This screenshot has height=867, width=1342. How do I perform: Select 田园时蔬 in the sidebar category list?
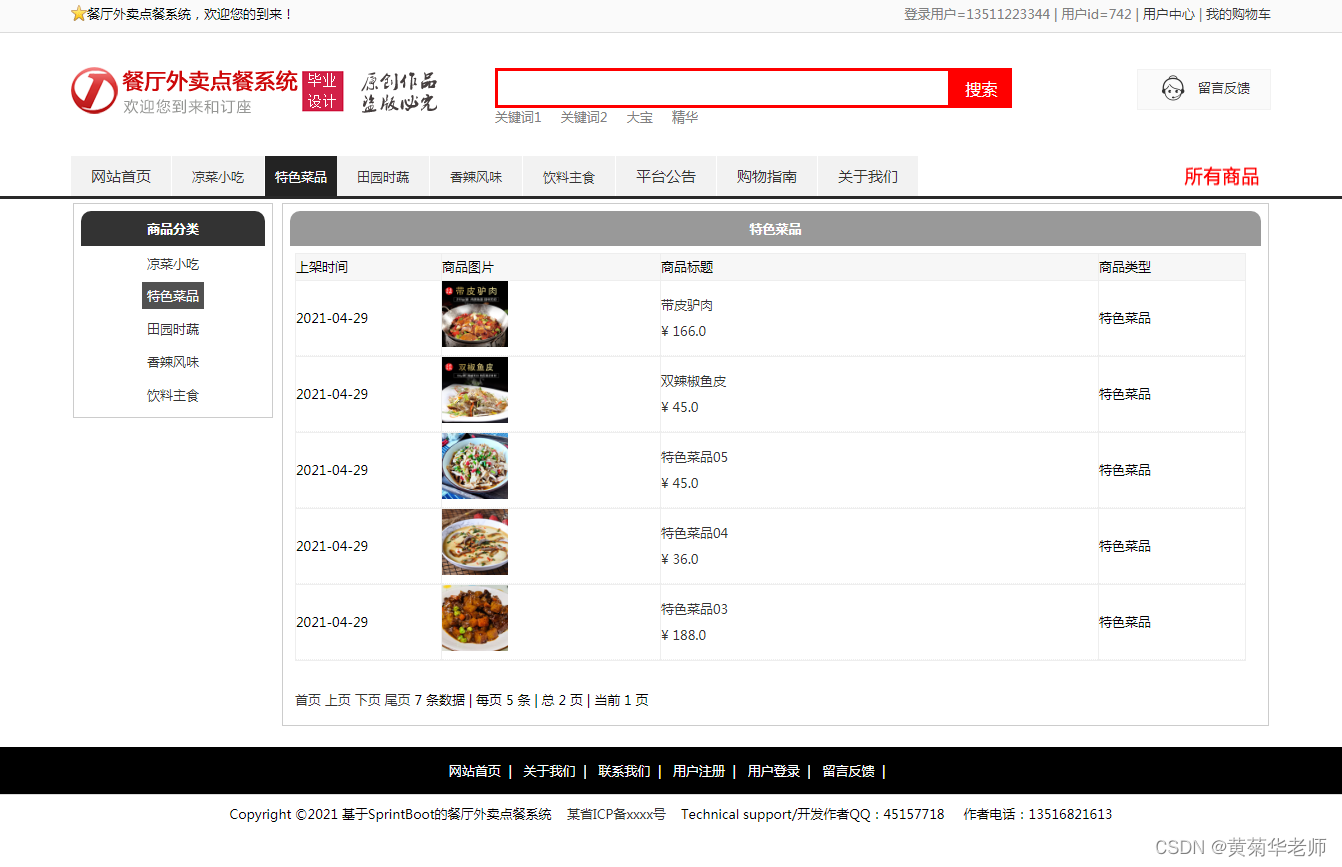coord(173,328)
